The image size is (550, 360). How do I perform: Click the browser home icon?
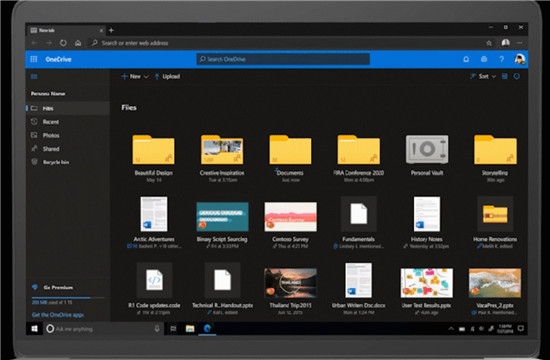click(x=78, y=43)
